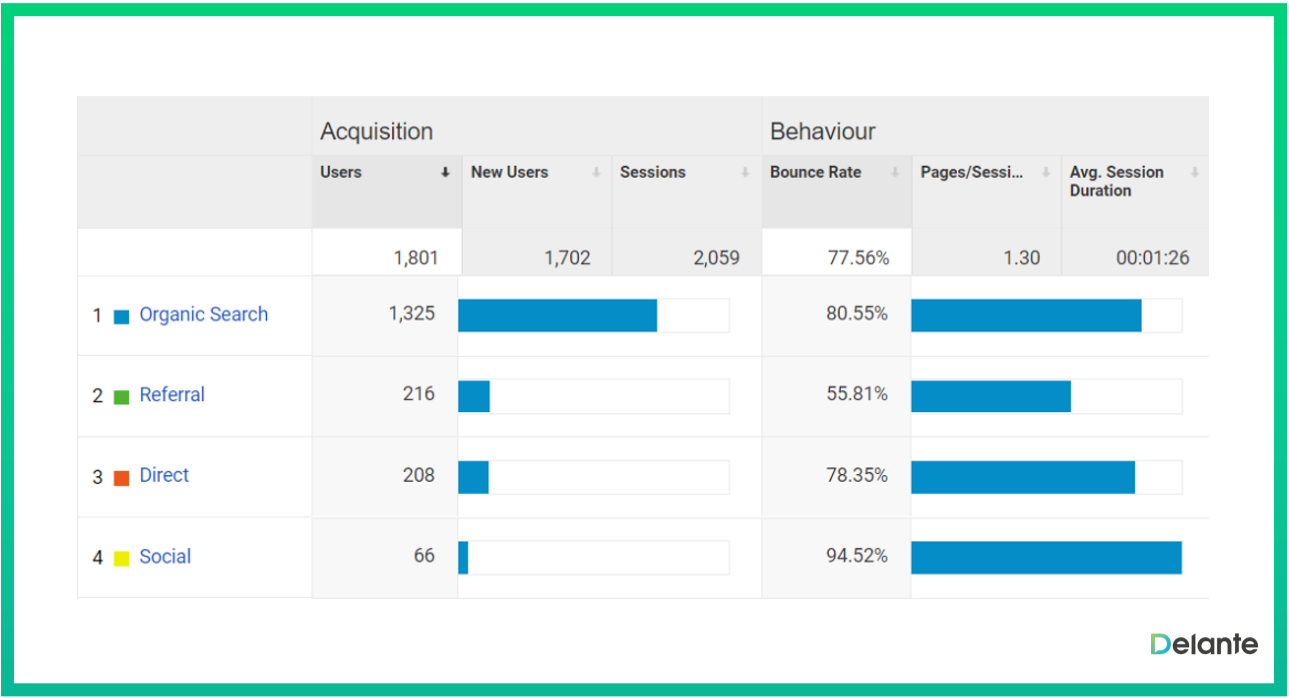Click the Social bounce rate bar

tap(1046, 557)
